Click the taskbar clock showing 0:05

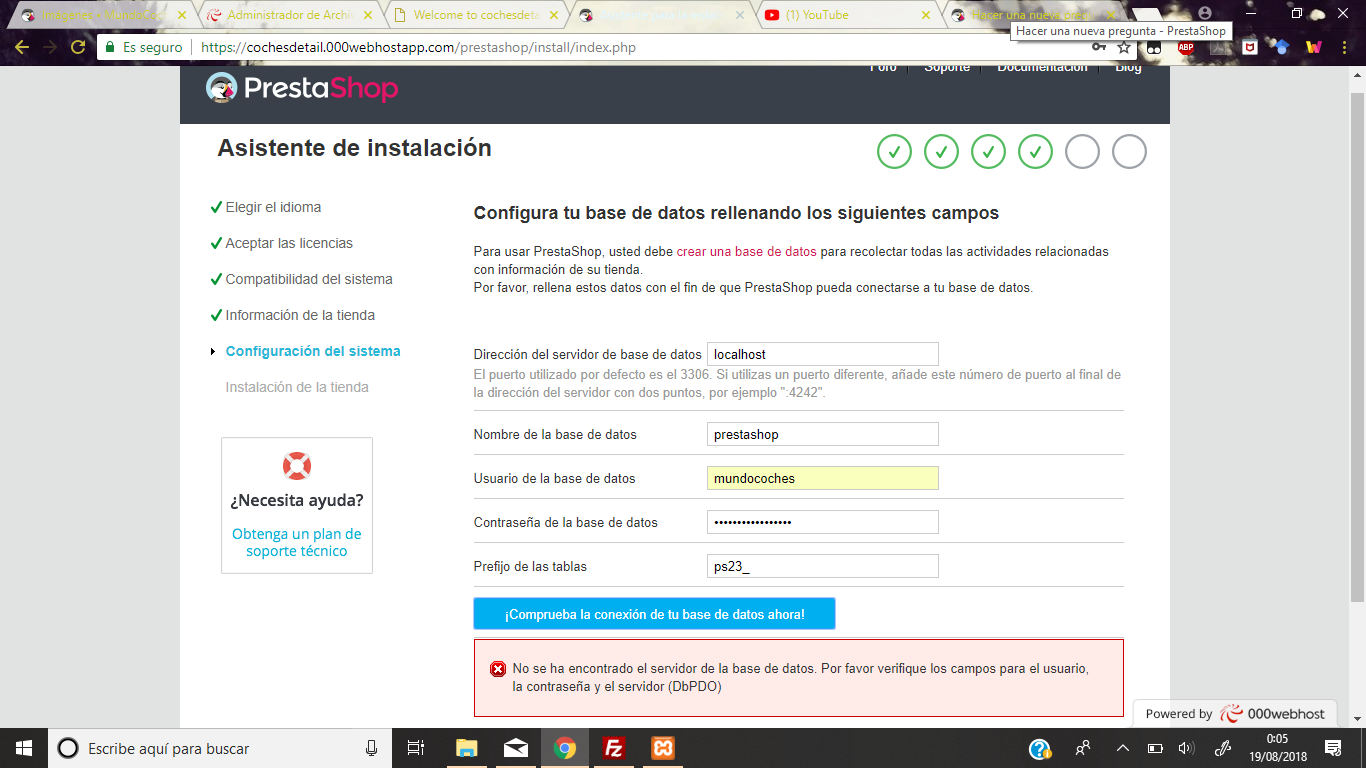coord(1277,748)
